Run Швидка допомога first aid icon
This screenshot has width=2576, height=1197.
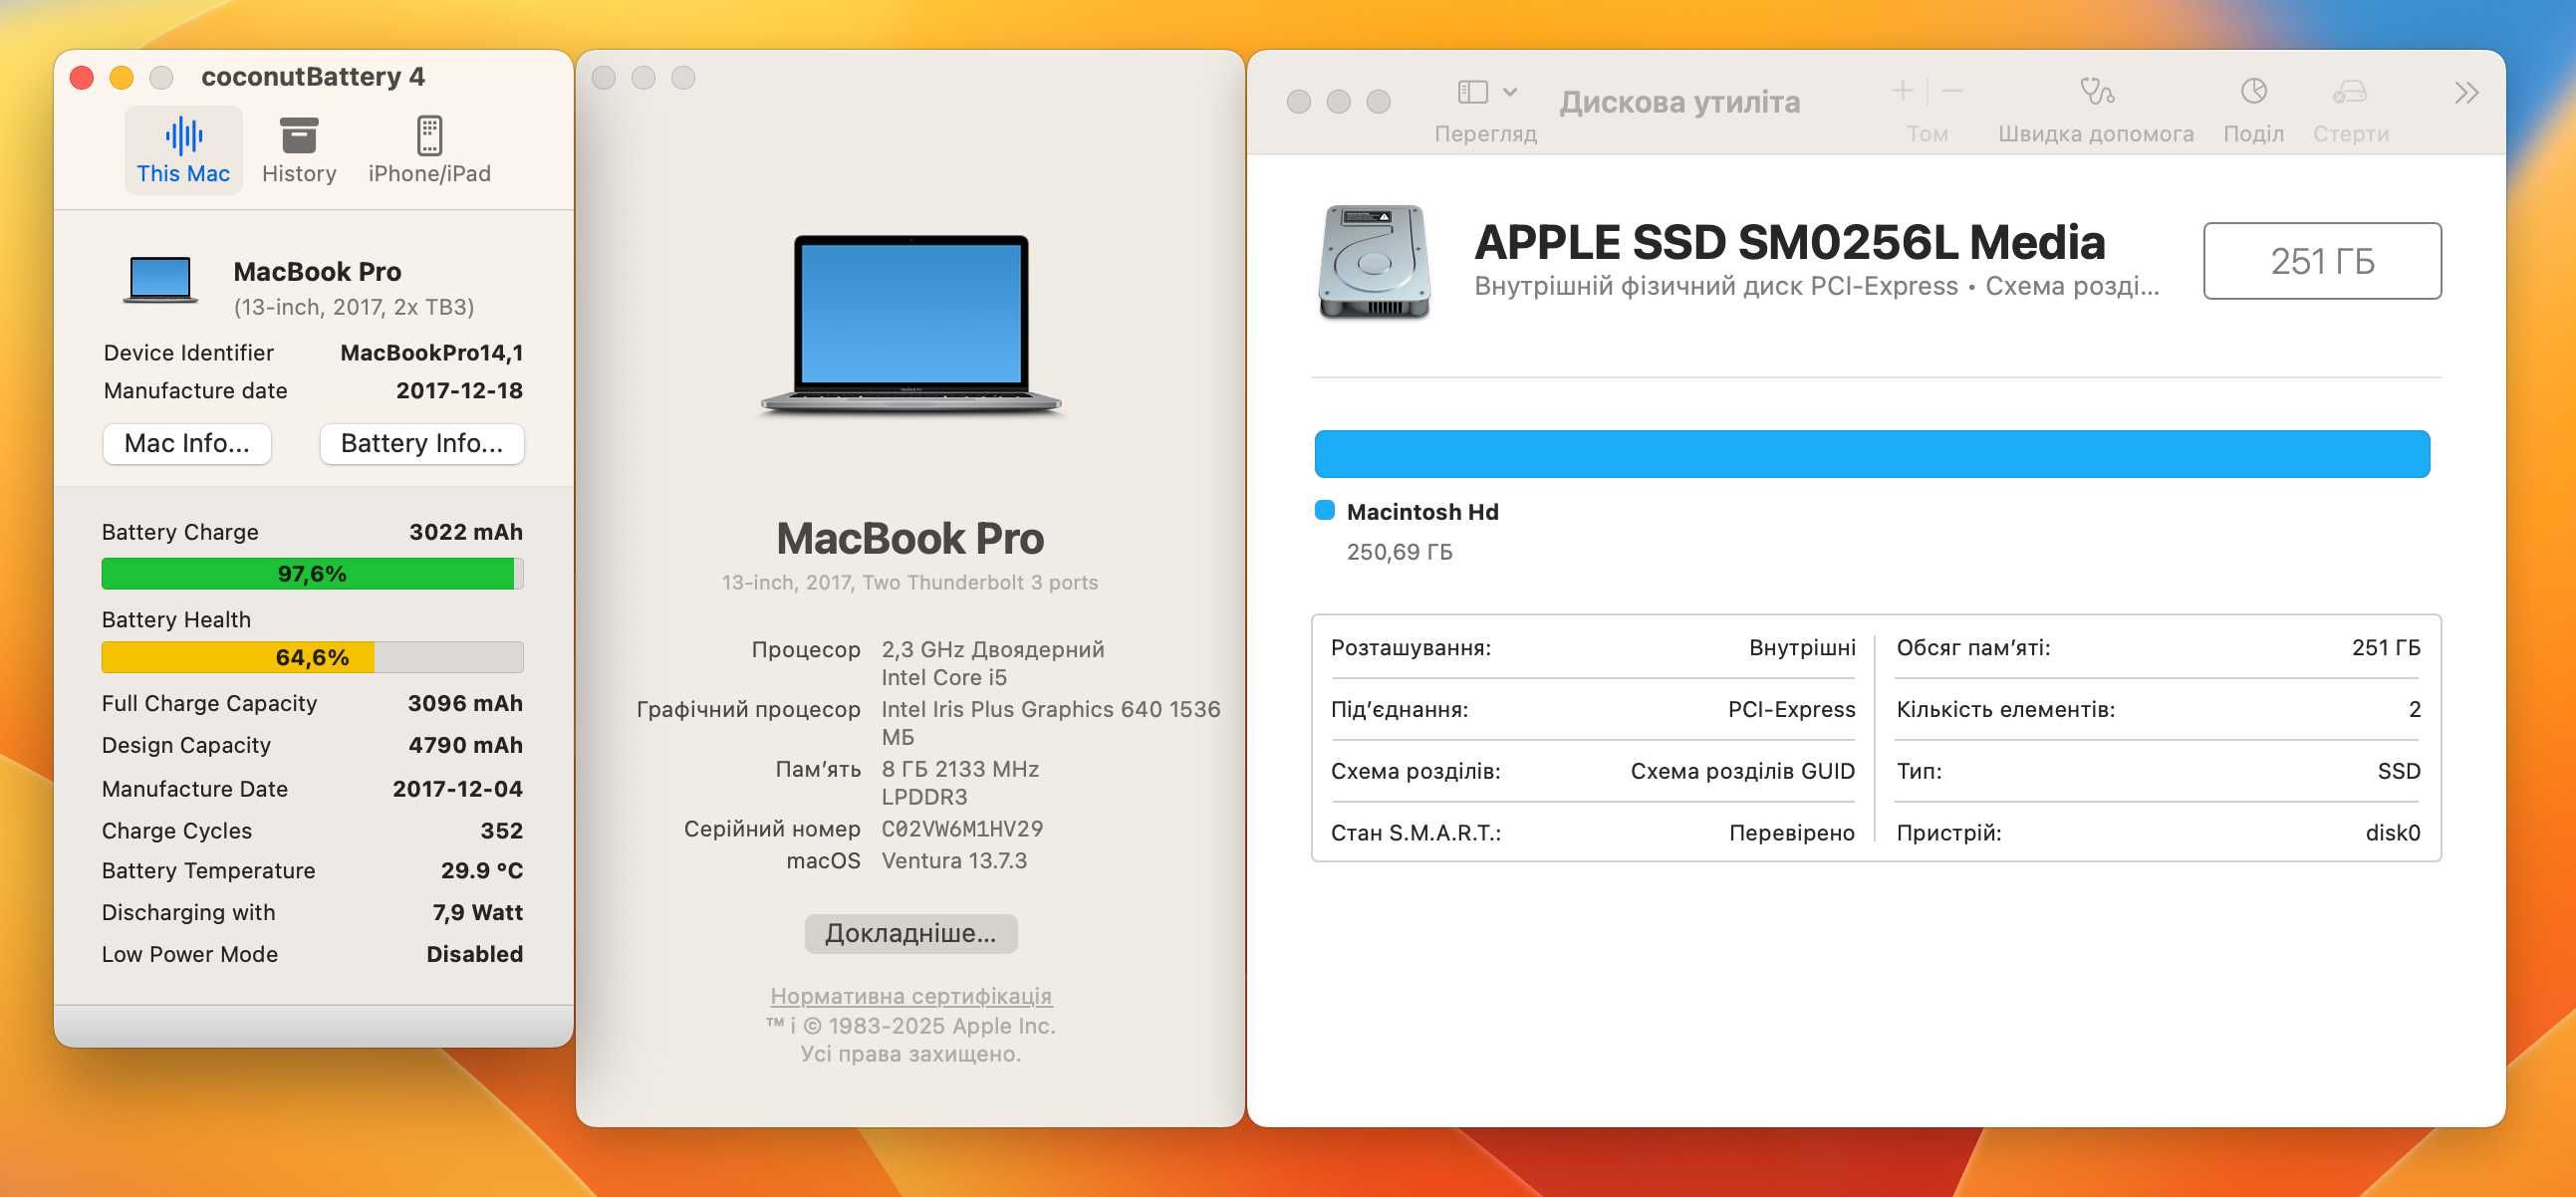pos(2096,92)
